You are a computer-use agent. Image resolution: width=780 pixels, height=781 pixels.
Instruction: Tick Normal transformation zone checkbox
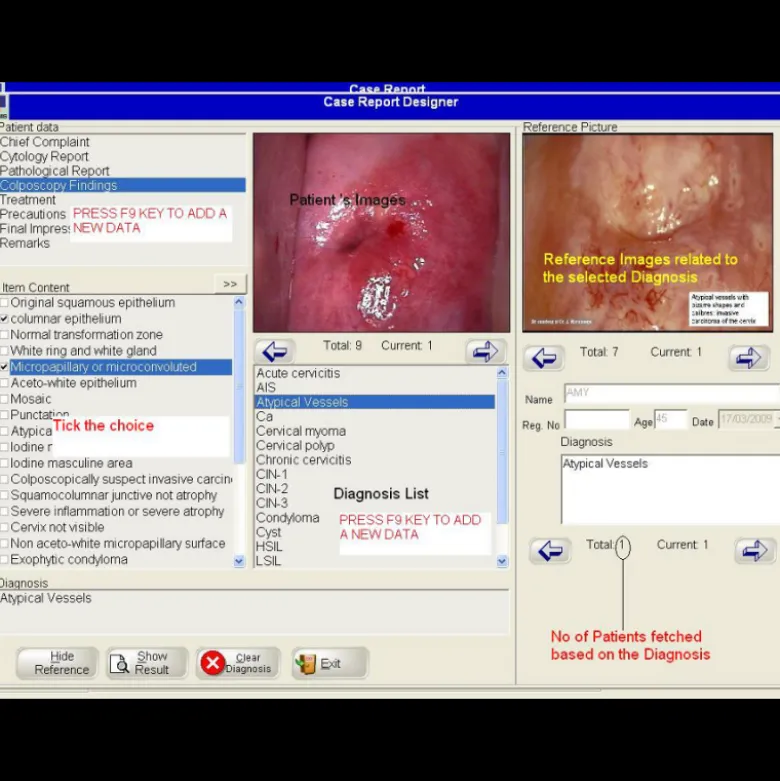tap(4, 334)
